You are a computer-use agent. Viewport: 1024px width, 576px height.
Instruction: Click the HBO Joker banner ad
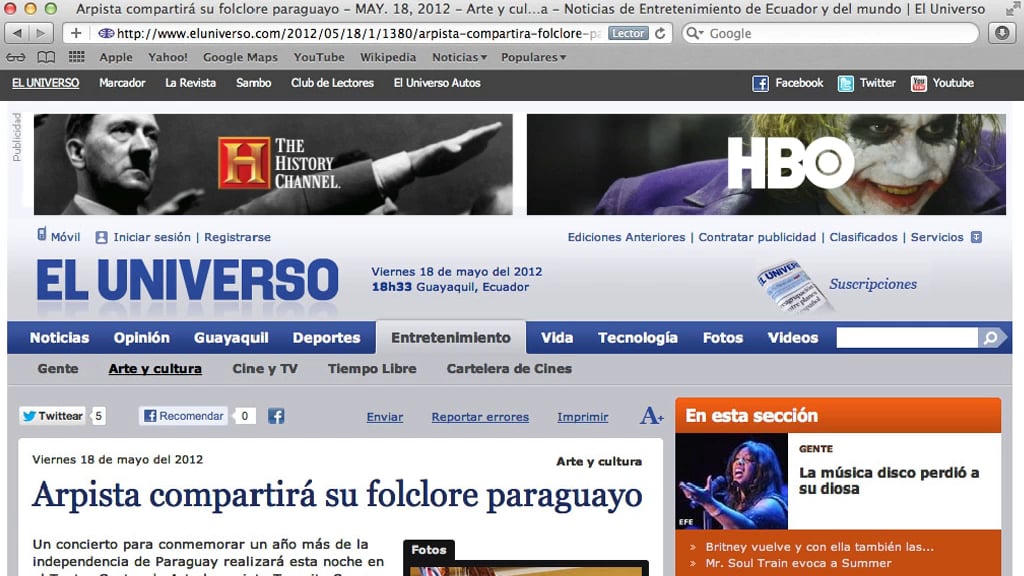[766, 165]
